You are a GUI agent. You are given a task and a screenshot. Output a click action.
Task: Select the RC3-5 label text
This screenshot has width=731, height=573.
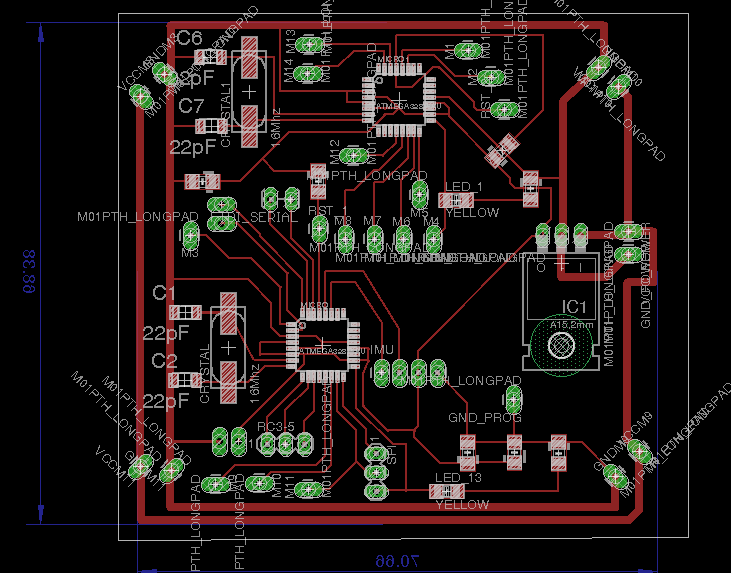(x=276, y=426)
